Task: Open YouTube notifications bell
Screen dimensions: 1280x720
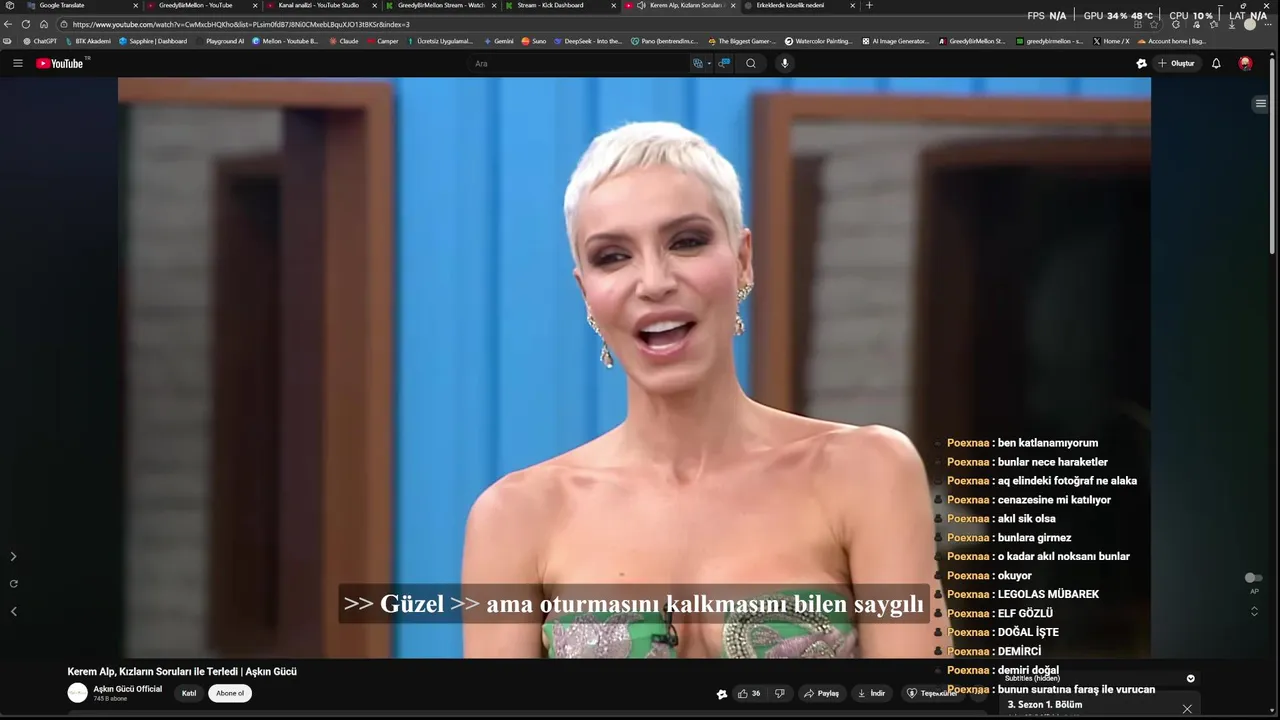Action: point(1216,63)
